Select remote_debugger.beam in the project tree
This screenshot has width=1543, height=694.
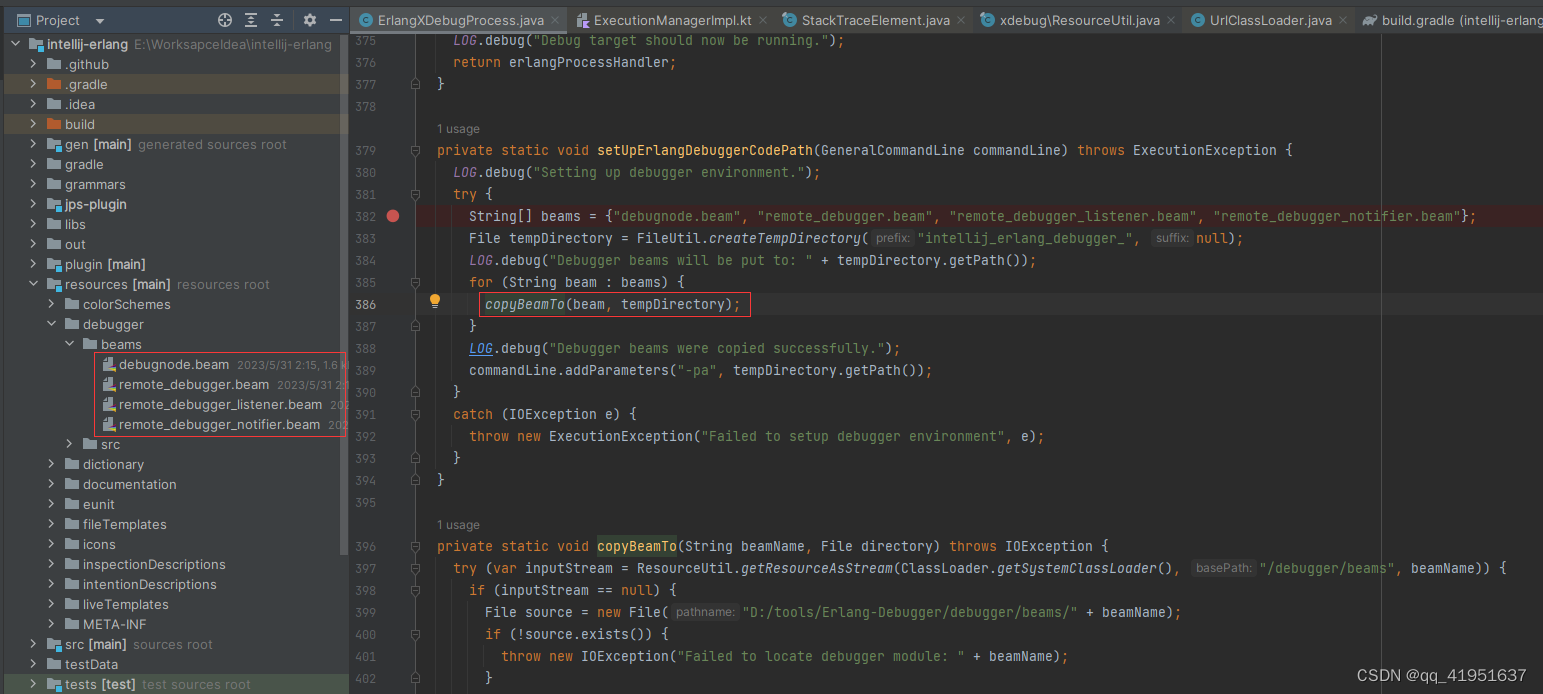(192, 384)
